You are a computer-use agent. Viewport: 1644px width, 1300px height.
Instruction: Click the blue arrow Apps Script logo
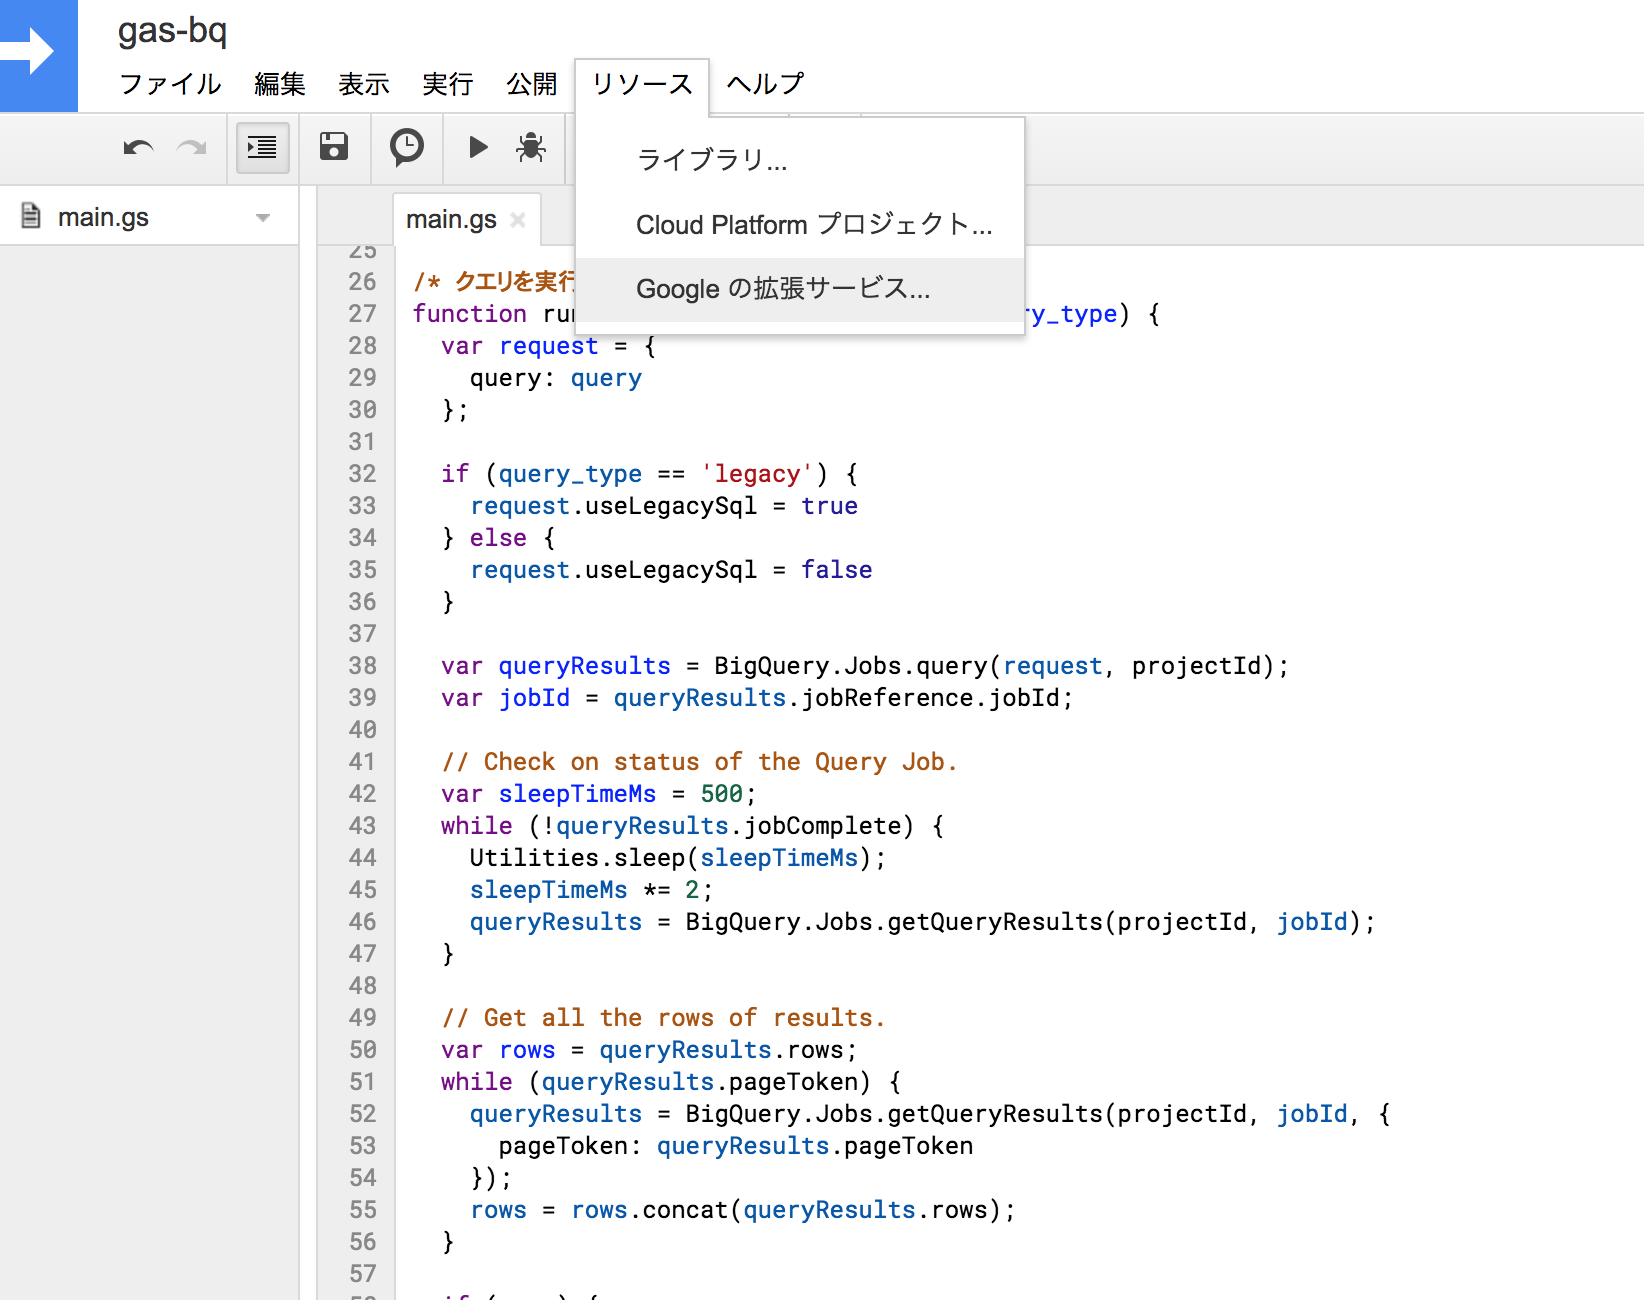tap(38, 55)
